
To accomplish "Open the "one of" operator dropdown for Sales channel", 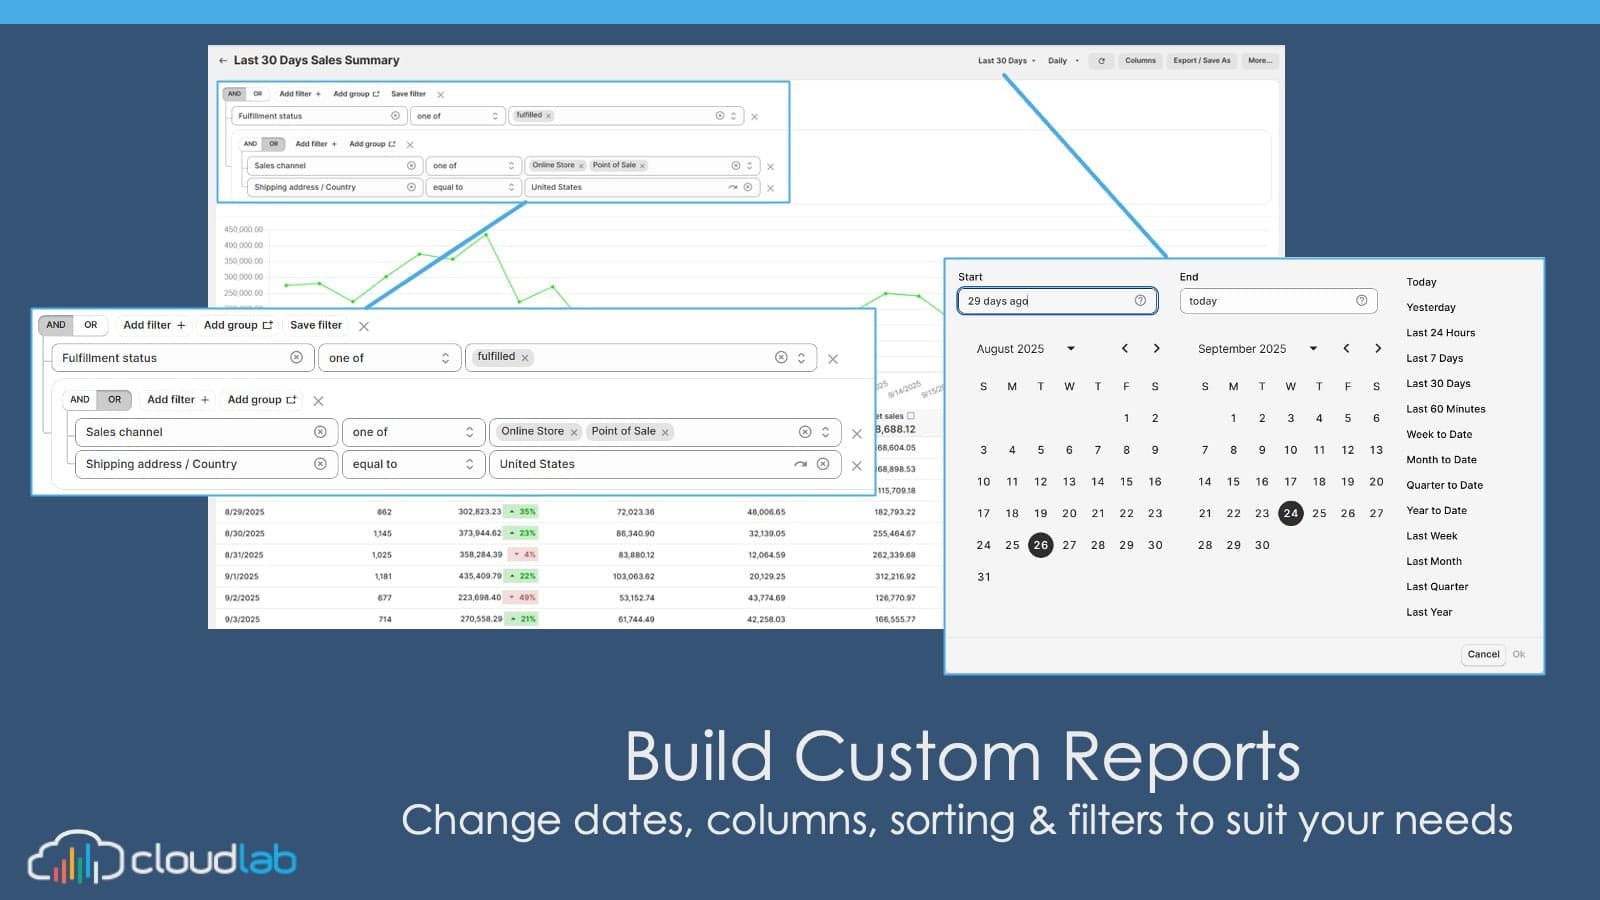I will pos(413,432).
